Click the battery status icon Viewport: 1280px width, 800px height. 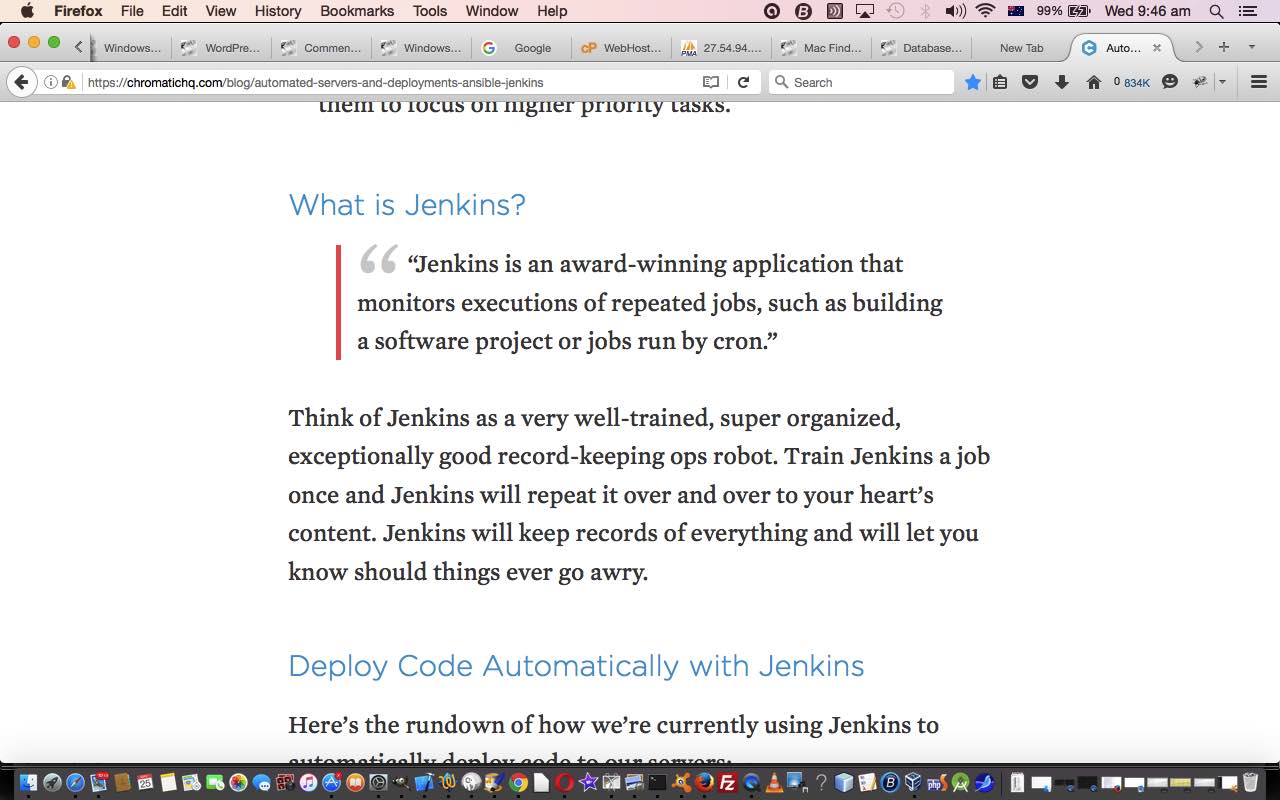coord(1079,11)
